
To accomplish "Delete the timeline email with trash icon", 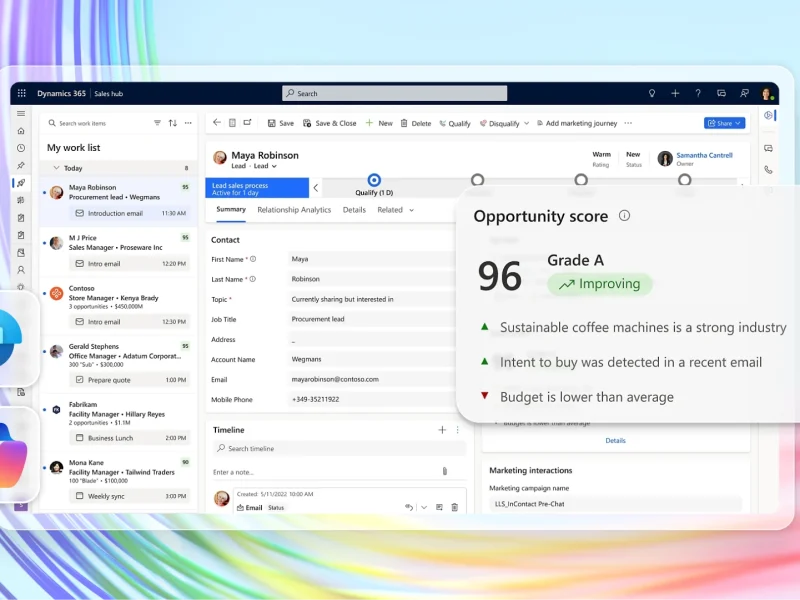I will (455, 507).
